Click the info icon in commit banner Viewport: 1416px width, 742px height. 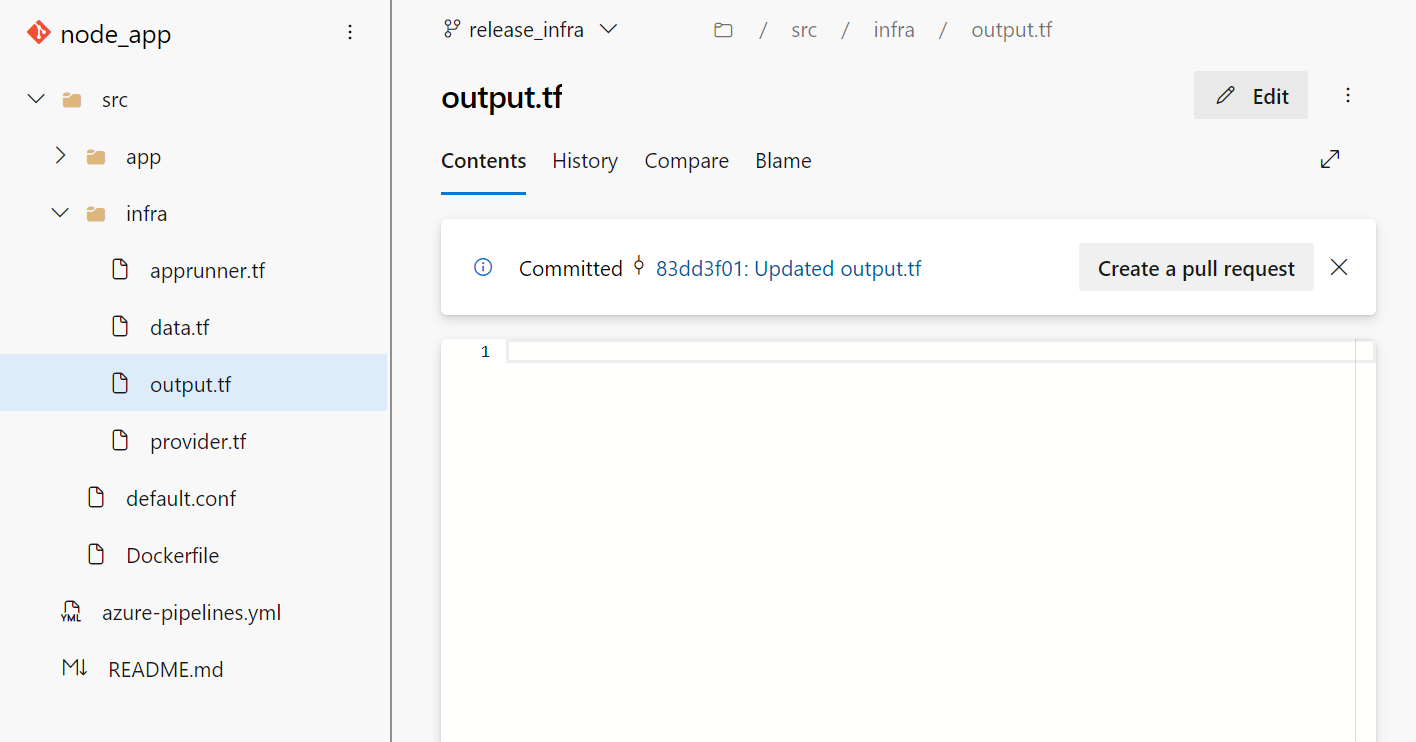click(483, 267)
